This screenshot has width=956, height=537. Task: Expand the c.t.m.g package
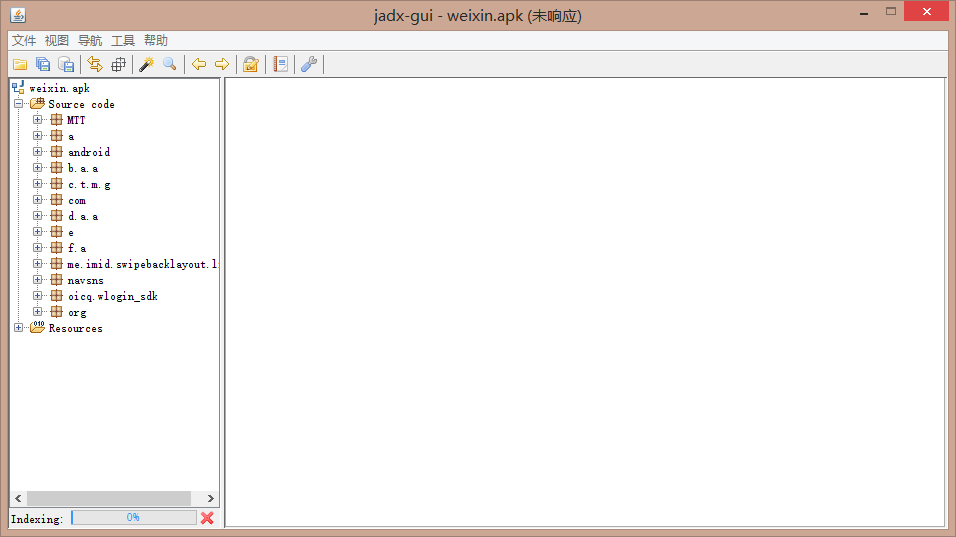(38, 183)
